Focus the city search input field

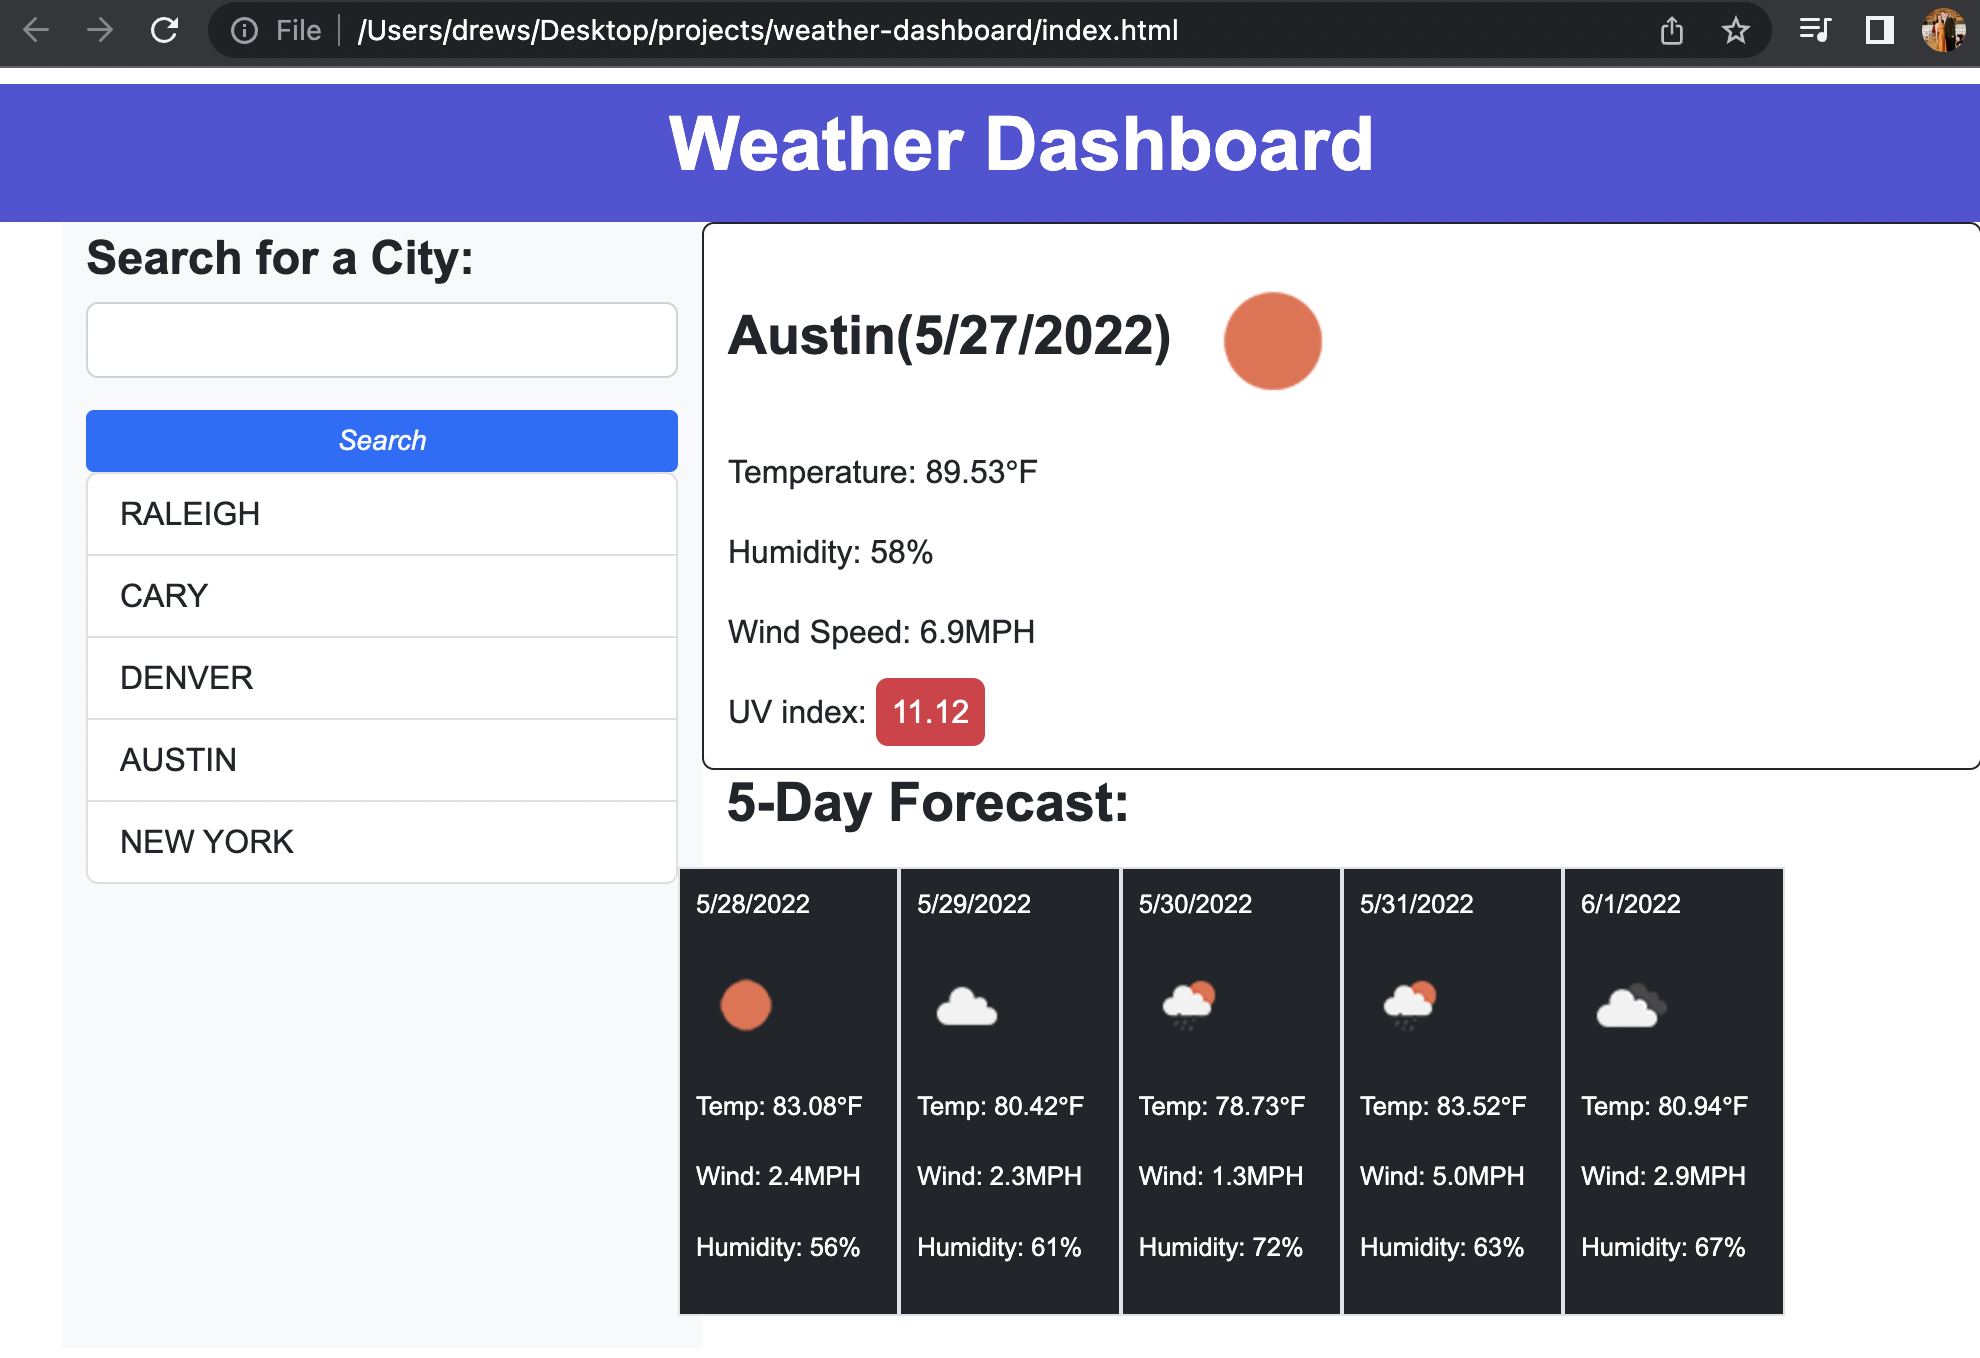click(x=382, y=340)
